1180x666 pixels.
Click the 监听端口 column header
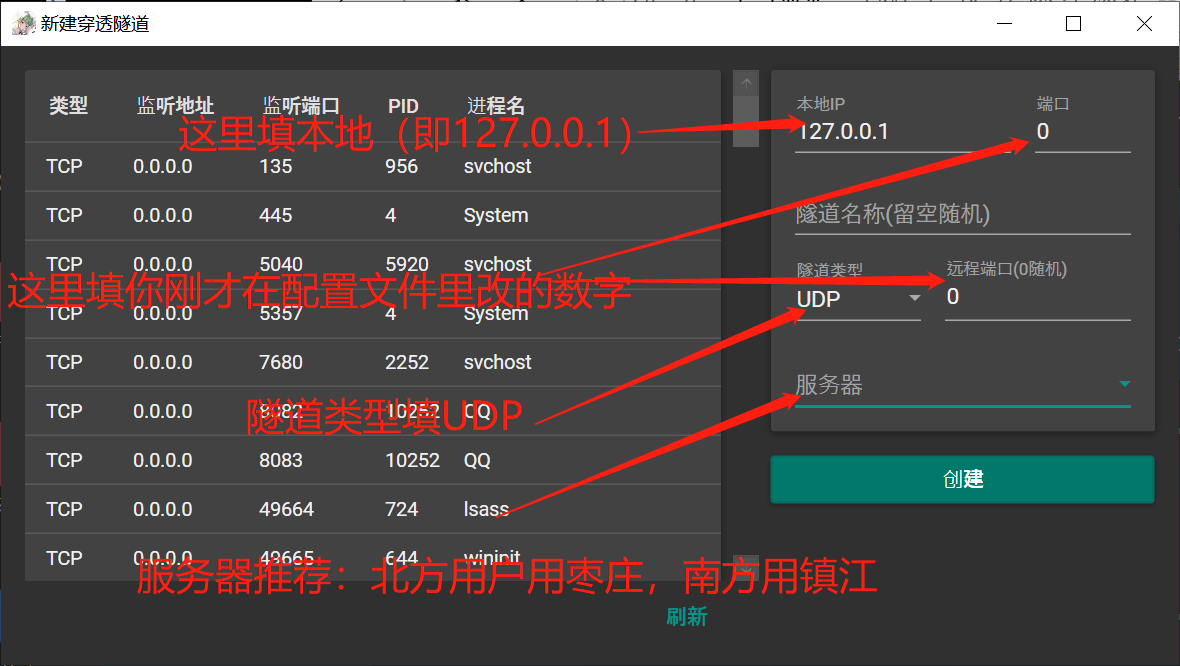[x=301, y=106]
